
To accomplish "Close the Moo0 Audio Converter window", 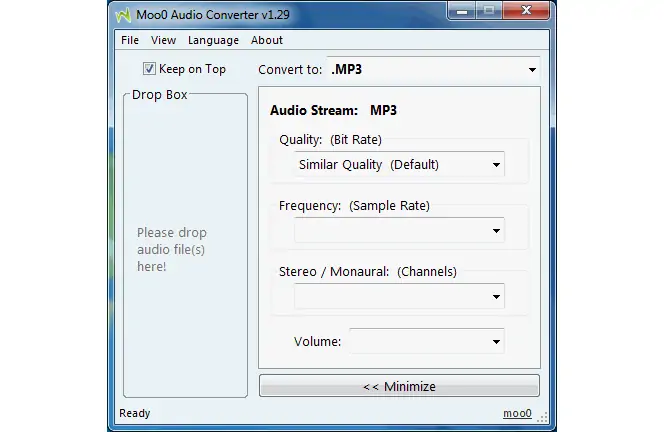I will [x=526, y=11].
